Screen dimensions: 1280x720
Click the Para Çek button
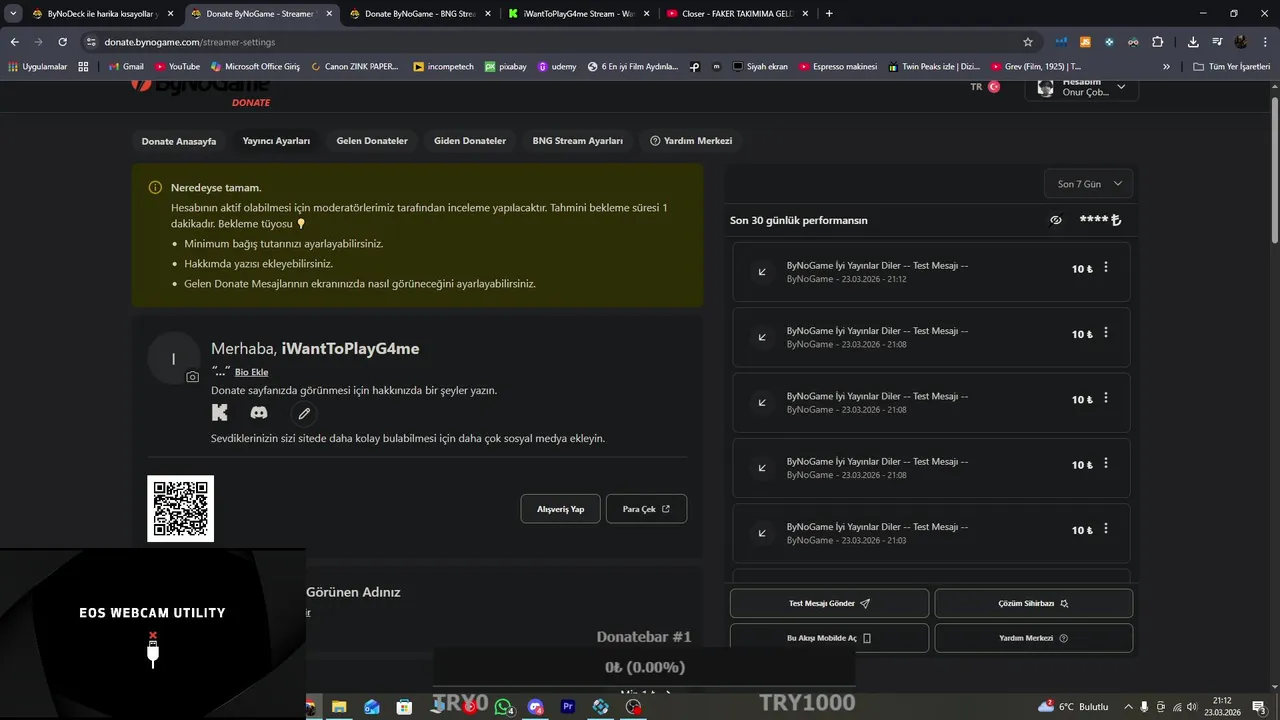tap(646, 509)
